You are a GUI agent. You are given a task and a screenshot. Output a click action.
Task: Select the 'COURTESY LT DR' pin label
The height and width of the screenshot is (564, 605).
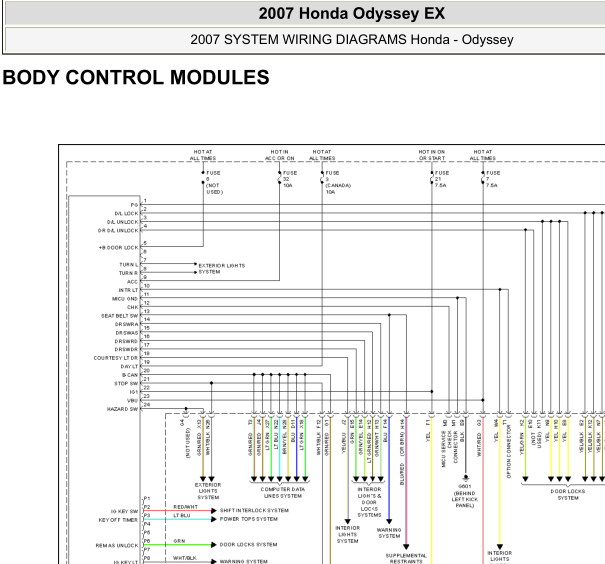tap(116, 358)
